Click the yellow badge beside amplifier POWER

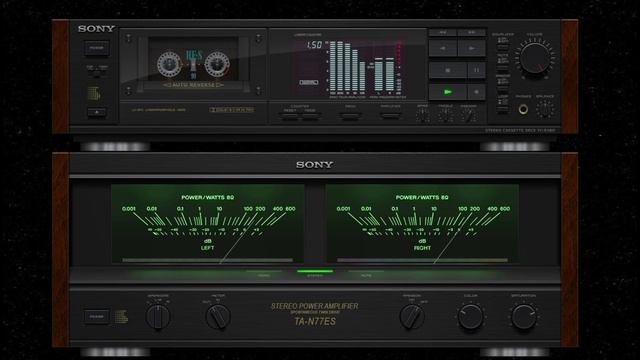(121, 317)
